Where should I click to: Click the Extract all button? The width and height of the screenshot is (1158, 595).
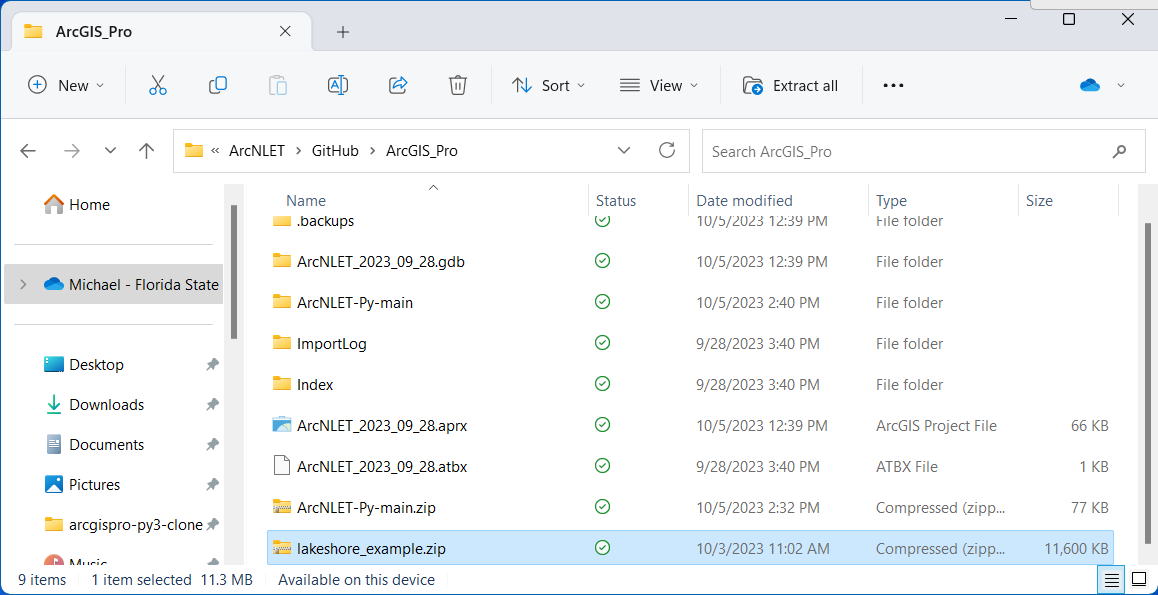click(791, 86)
